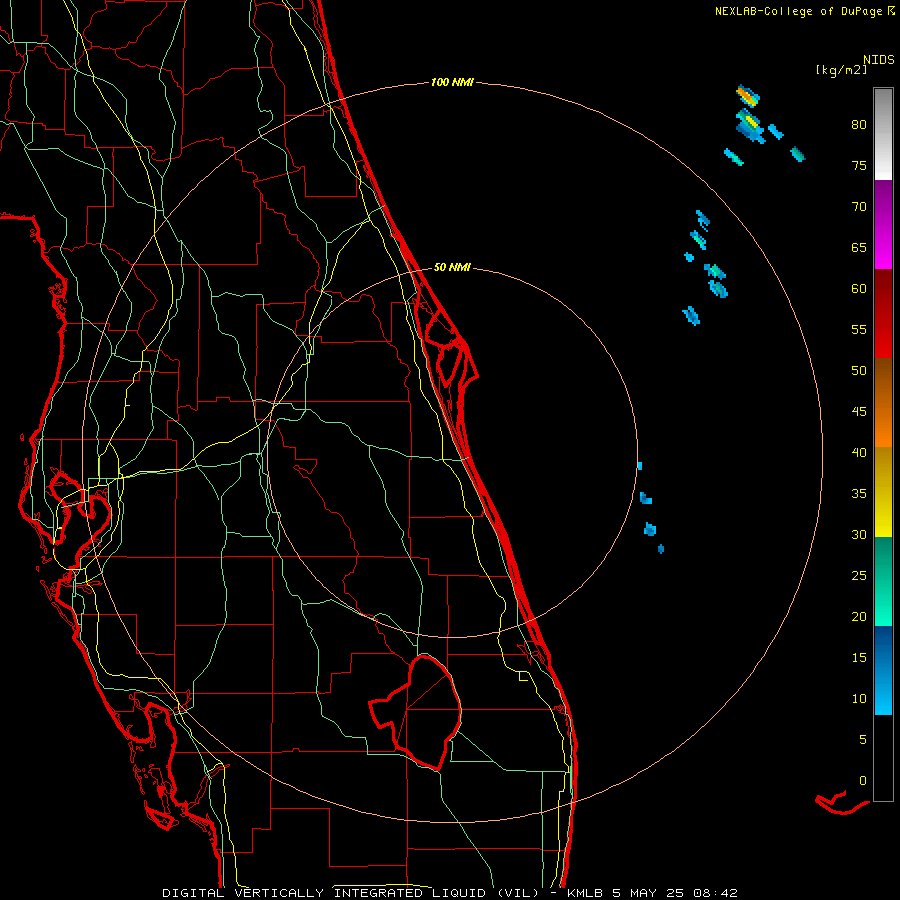This screenshot has width=900, height=900.
Task: Click the 5 value on color scale
Action: point(863,739)
